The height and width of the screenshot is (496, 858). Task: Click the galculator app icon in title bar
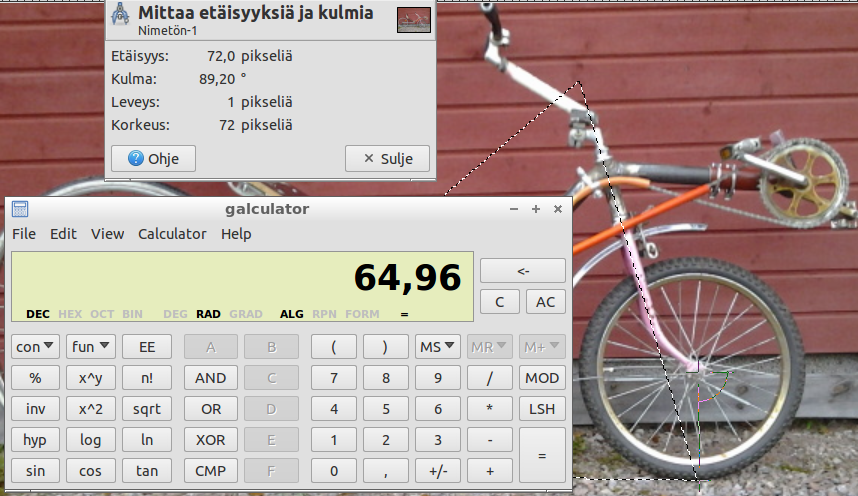click(20, 209)
